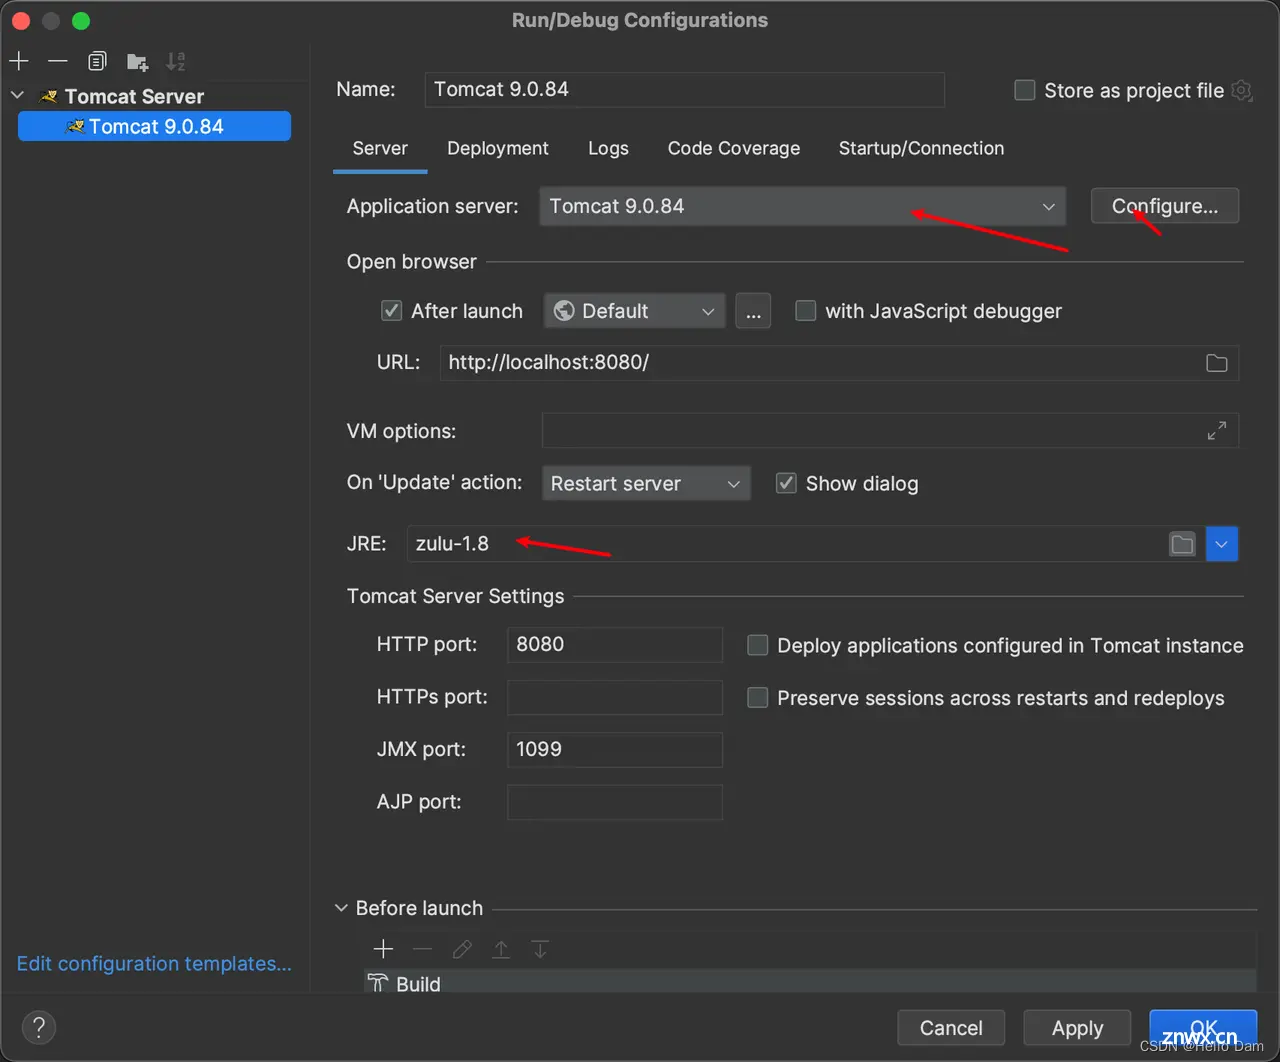Image resolution: width=1280 pixels, height=1062 pixels.
Task: Open settings gear beside Store as project file
Action: click(x=1241, y=90)
